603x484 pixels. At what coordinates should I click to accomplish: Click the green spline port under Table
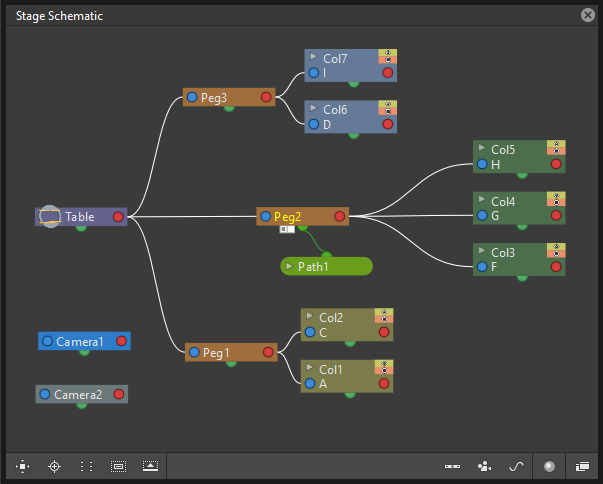pos(81,228)
